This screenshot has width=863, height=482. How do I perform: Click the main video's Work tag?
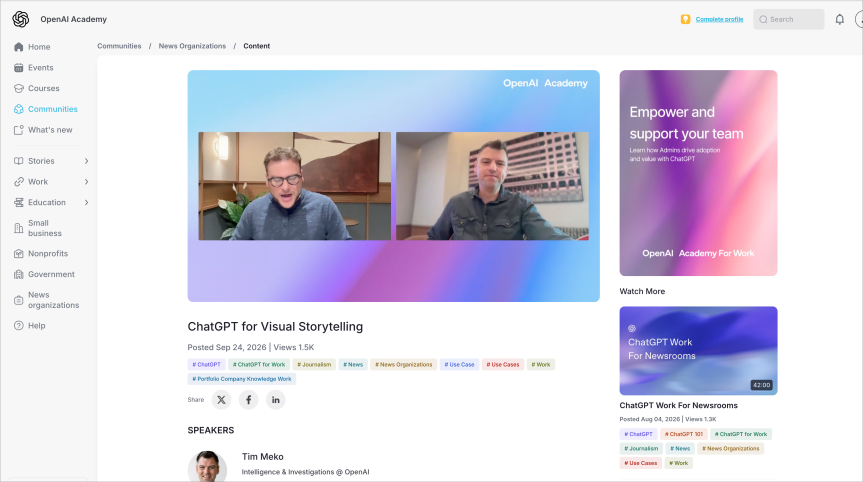pyautogui.click(x=540, y=364)
